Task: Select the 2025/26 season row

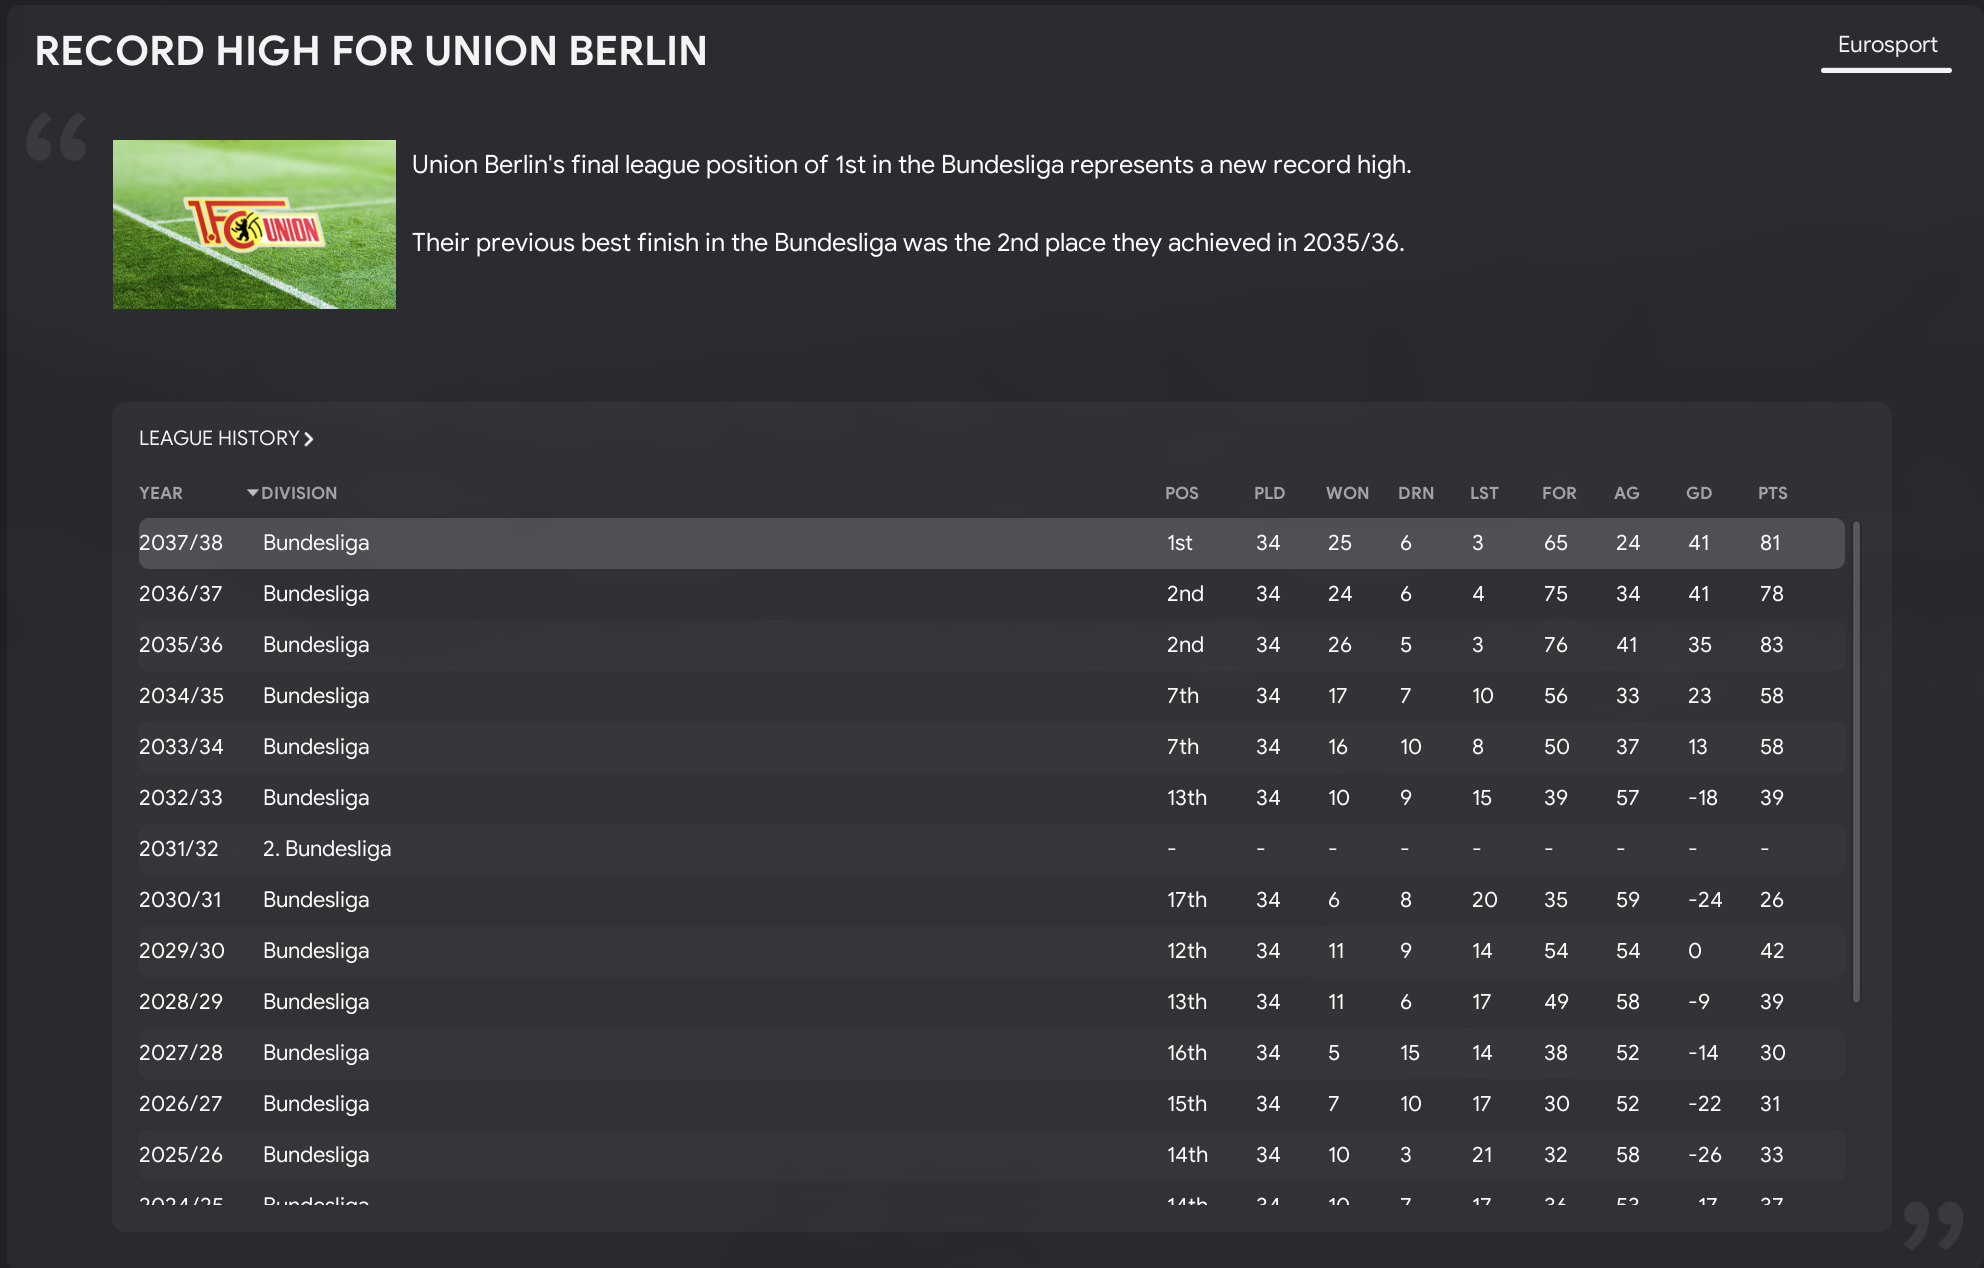Action: 990,1155
